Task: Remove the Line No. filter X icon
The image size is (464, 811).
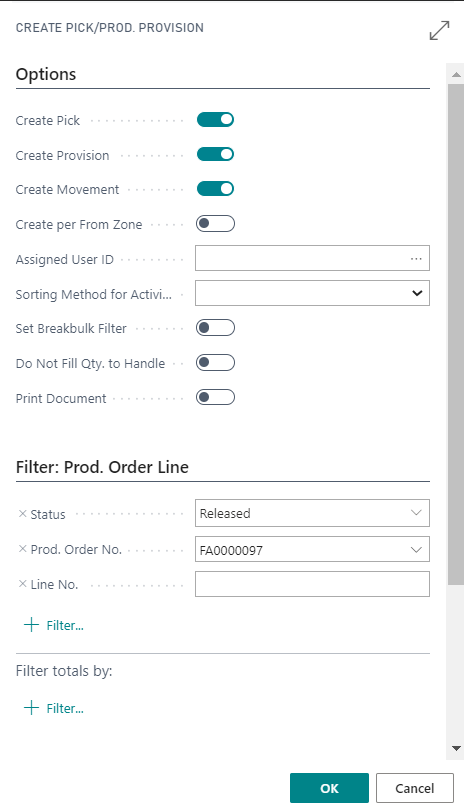Action: tap(22, 584)
